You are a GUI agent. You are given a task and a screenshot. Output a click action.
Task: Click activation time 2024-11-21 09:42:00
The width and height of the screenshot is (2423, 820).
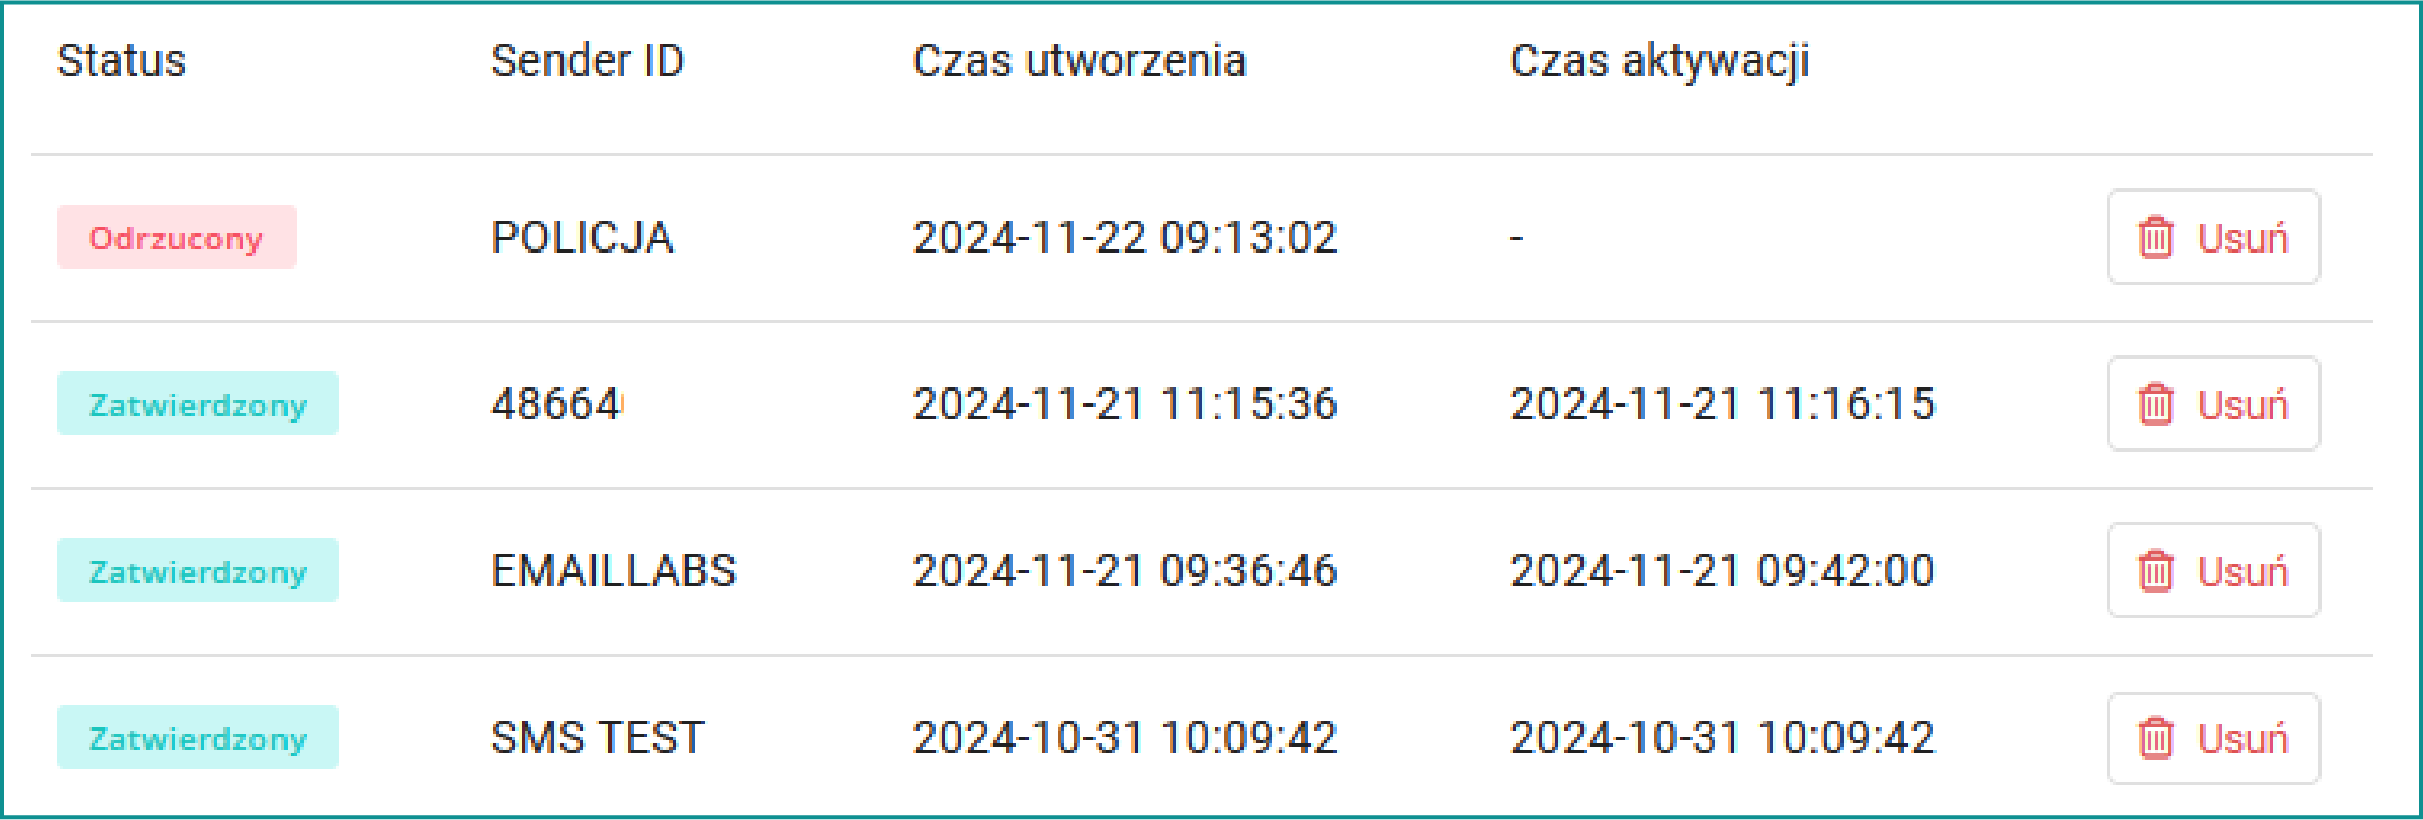pos(1721,571)
